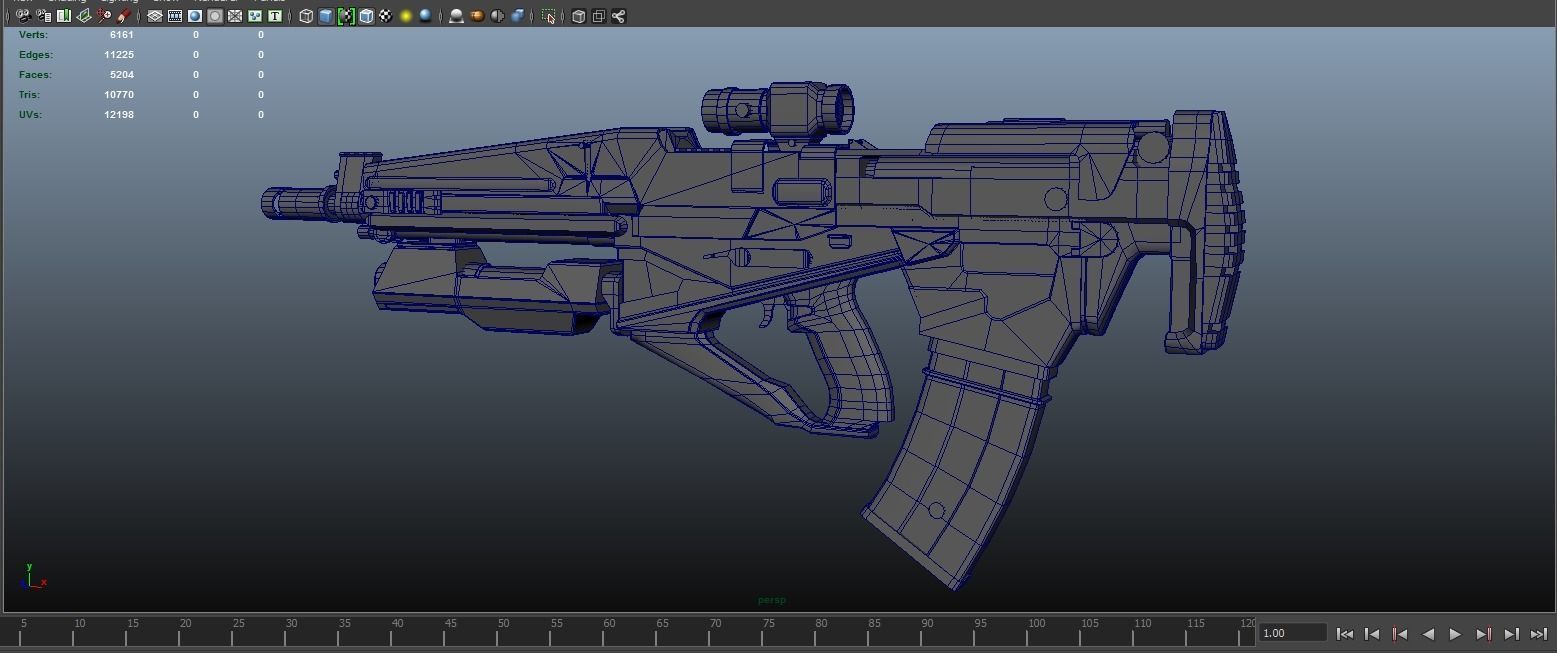Enable Screen Space Ambient Occlusion icon
Viewport: 1557px width, 653px height.
point(456,16)
